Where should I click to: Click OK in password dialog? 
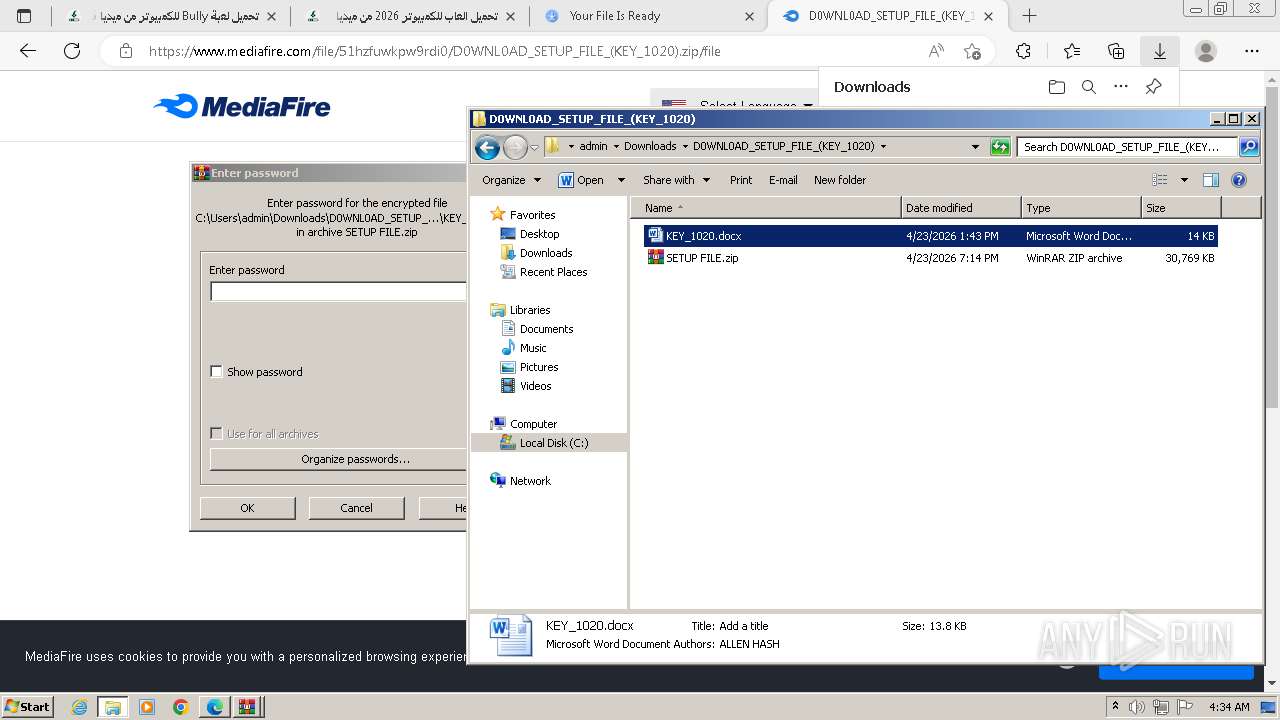pyautogui.click(x=247, y=508)
